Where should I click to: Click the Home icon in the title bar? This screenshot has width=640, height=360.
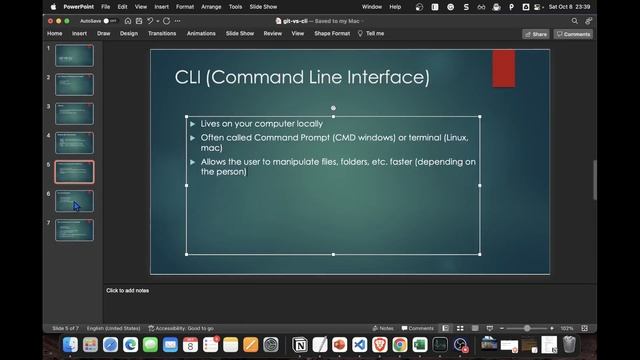(x=128, y=21)
